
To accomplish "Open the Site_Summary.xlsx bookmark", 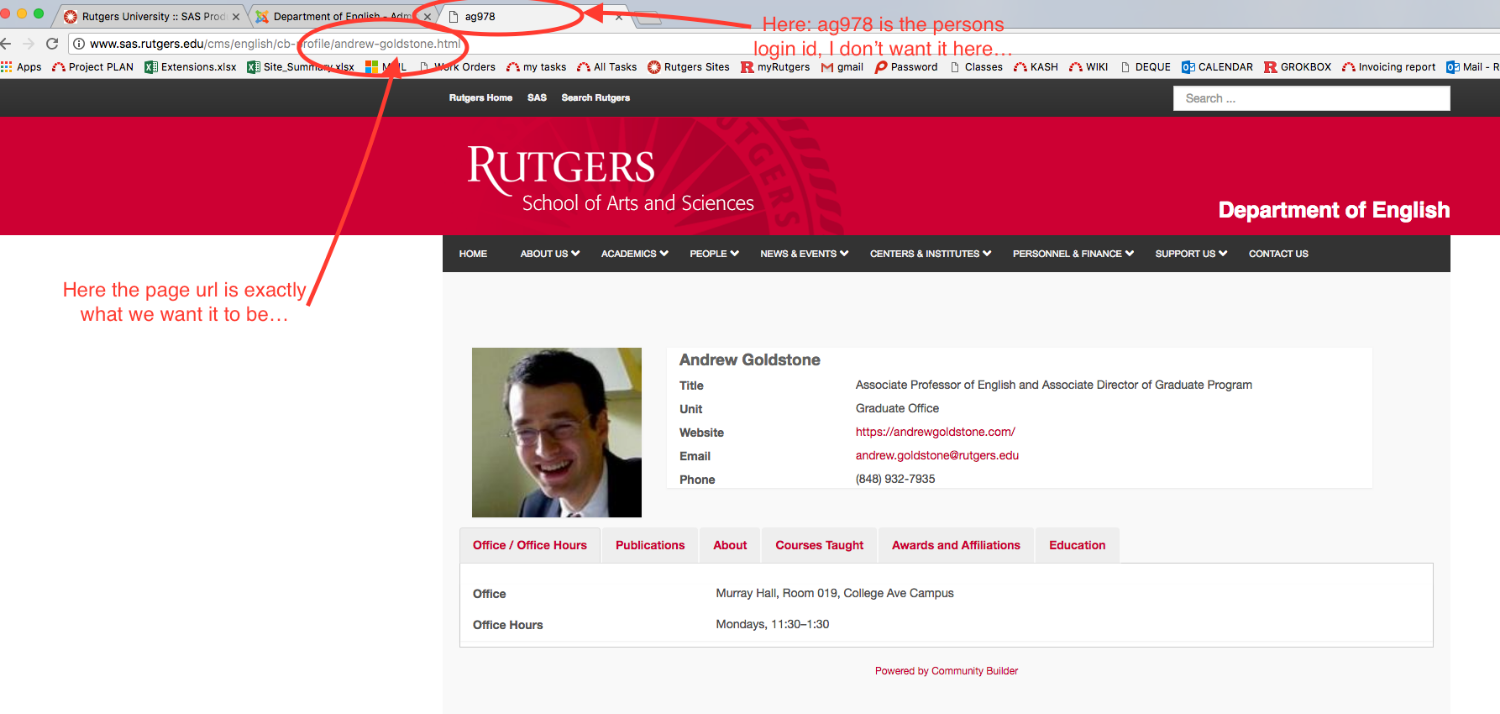I will point(301,67).
